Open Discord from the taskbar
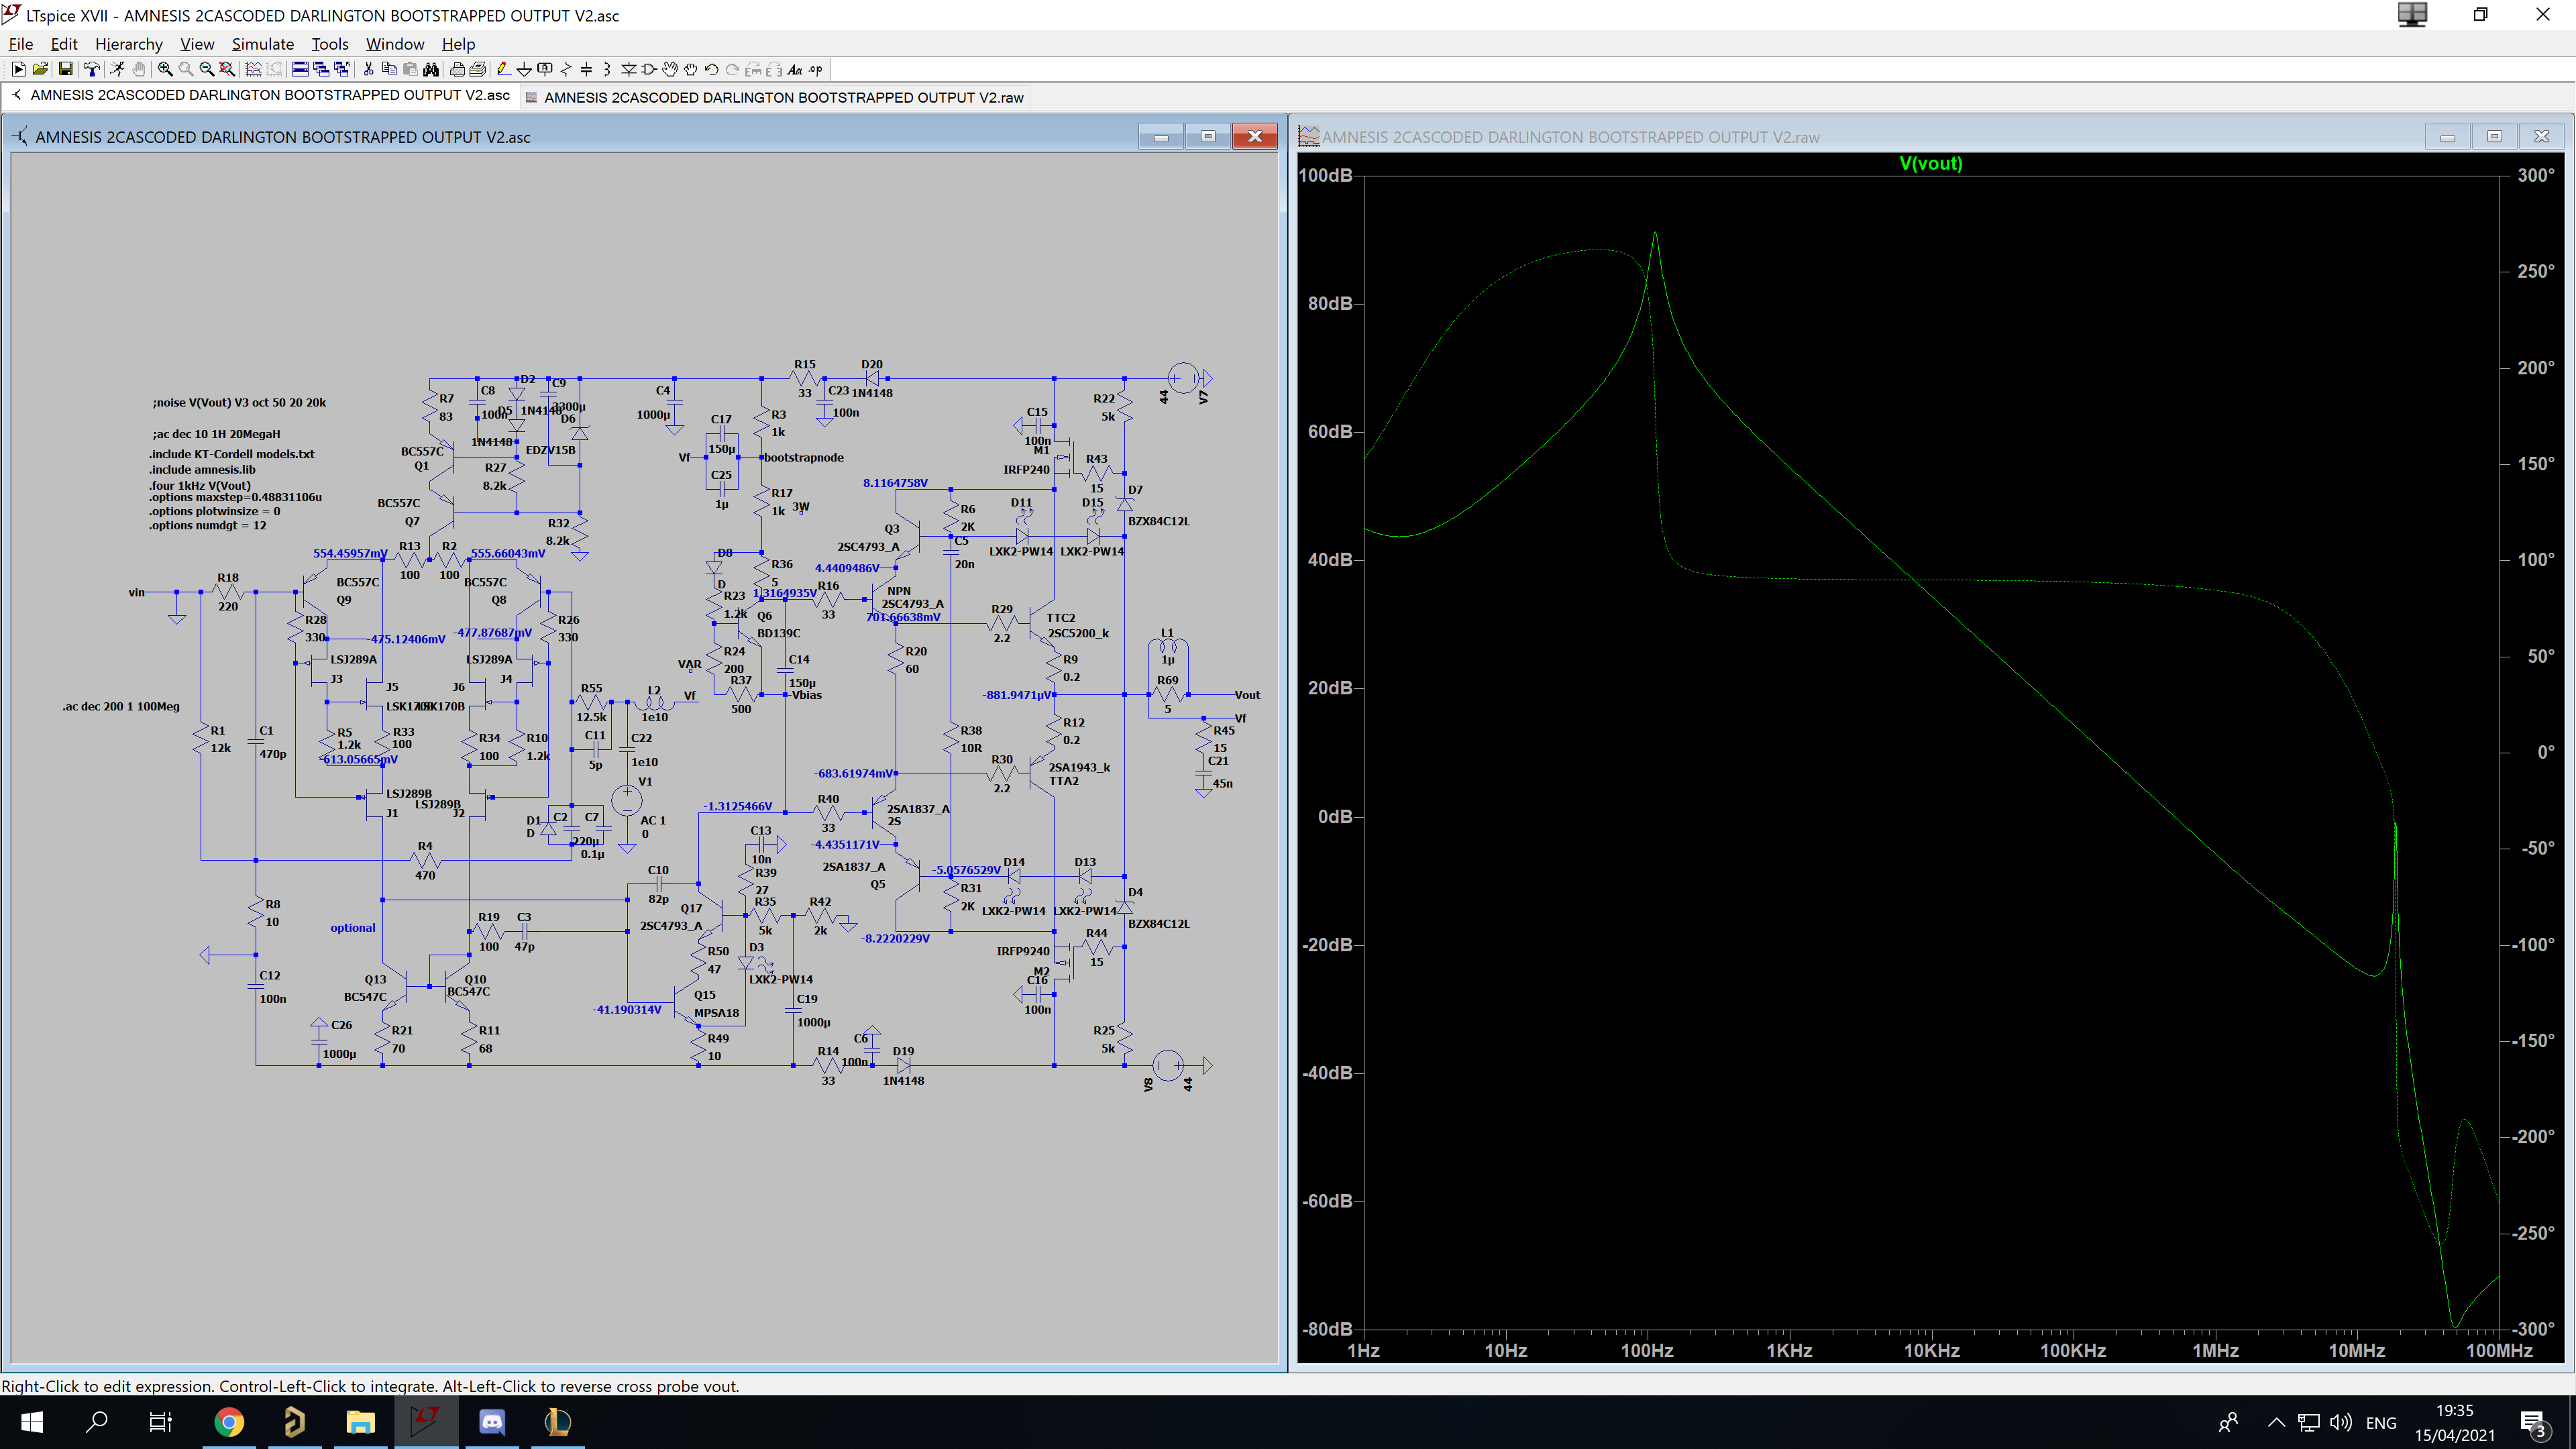The height and width of the screenshot is (1449, 2576). coord(492,1422)
